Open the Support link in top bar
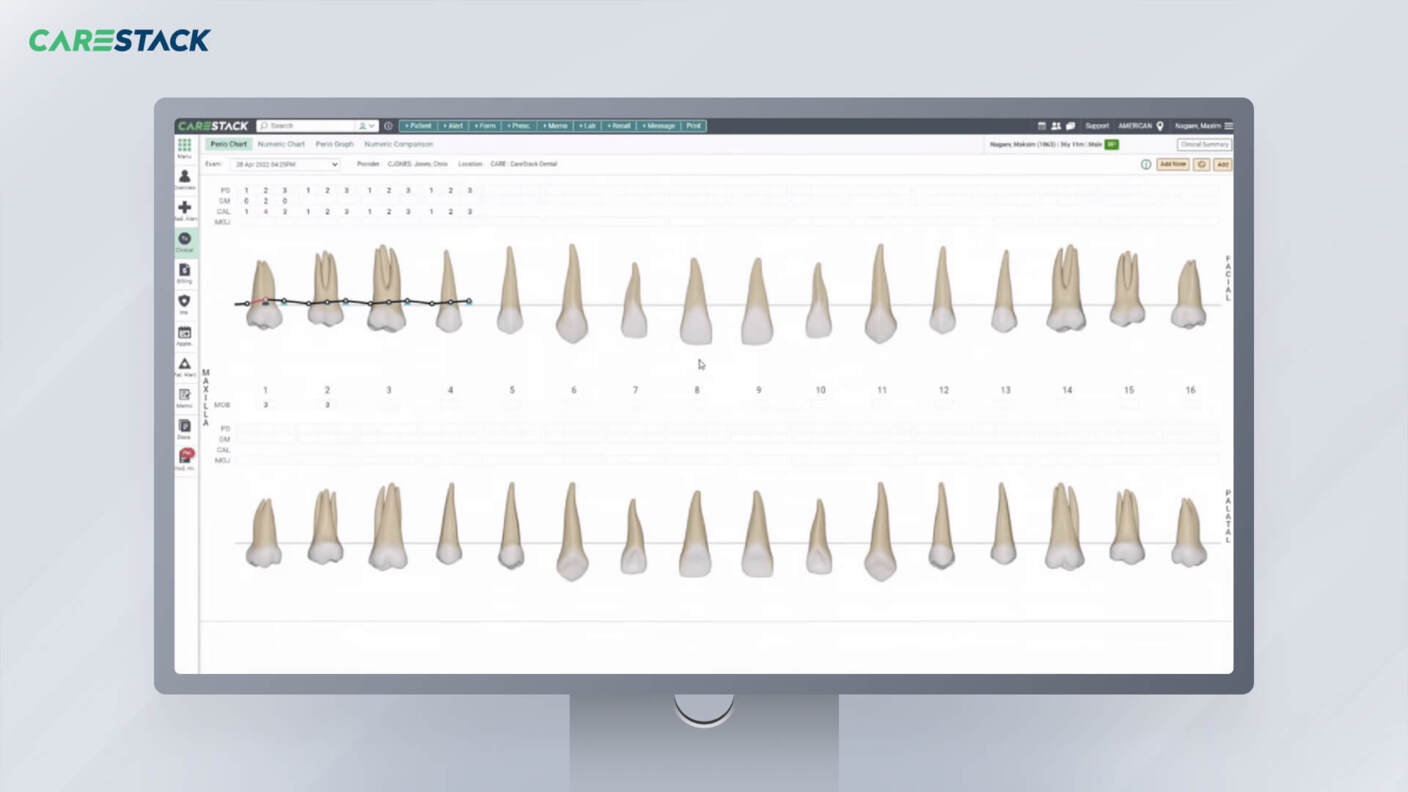Screen dimensions: 1408x792 pyautogui.click(x=1097, y=126)
